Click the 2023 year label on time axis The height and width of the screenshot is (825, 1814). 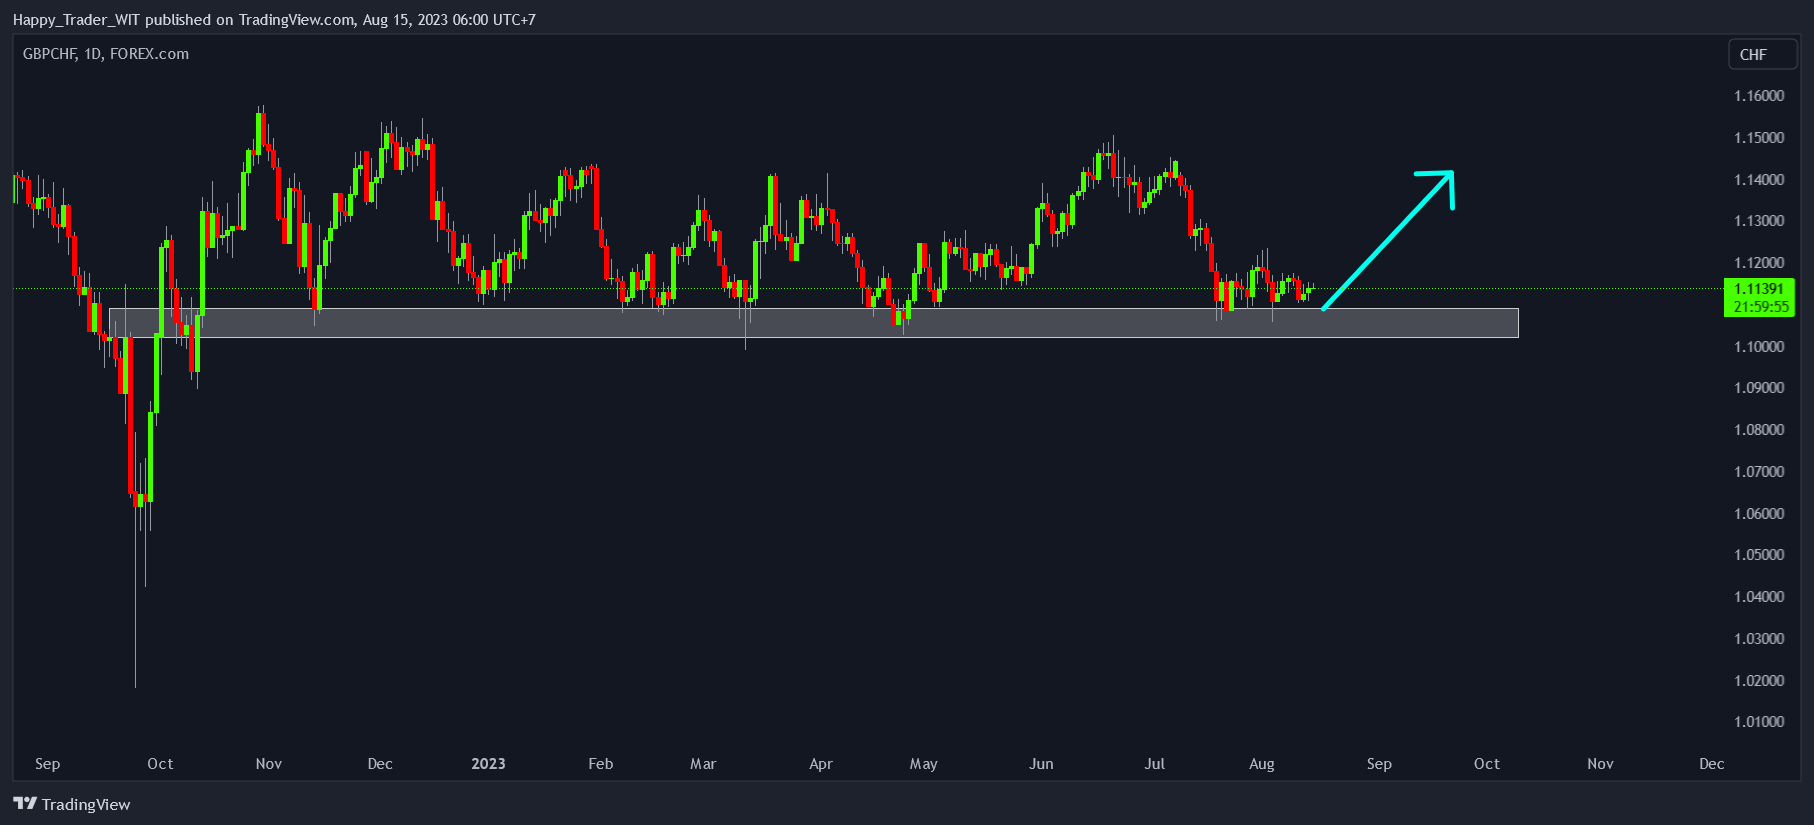[x=488, y=764]
